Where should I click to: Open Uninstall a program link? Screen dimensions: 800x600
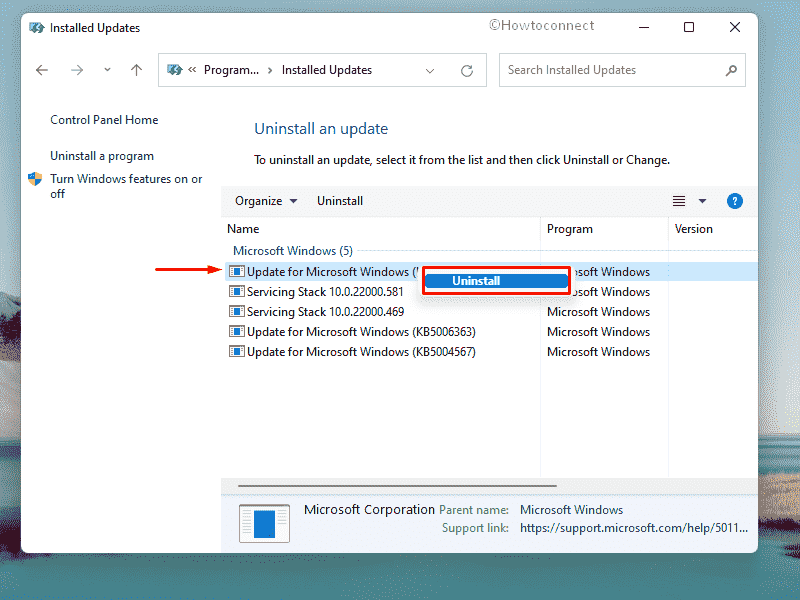[102, 156]
